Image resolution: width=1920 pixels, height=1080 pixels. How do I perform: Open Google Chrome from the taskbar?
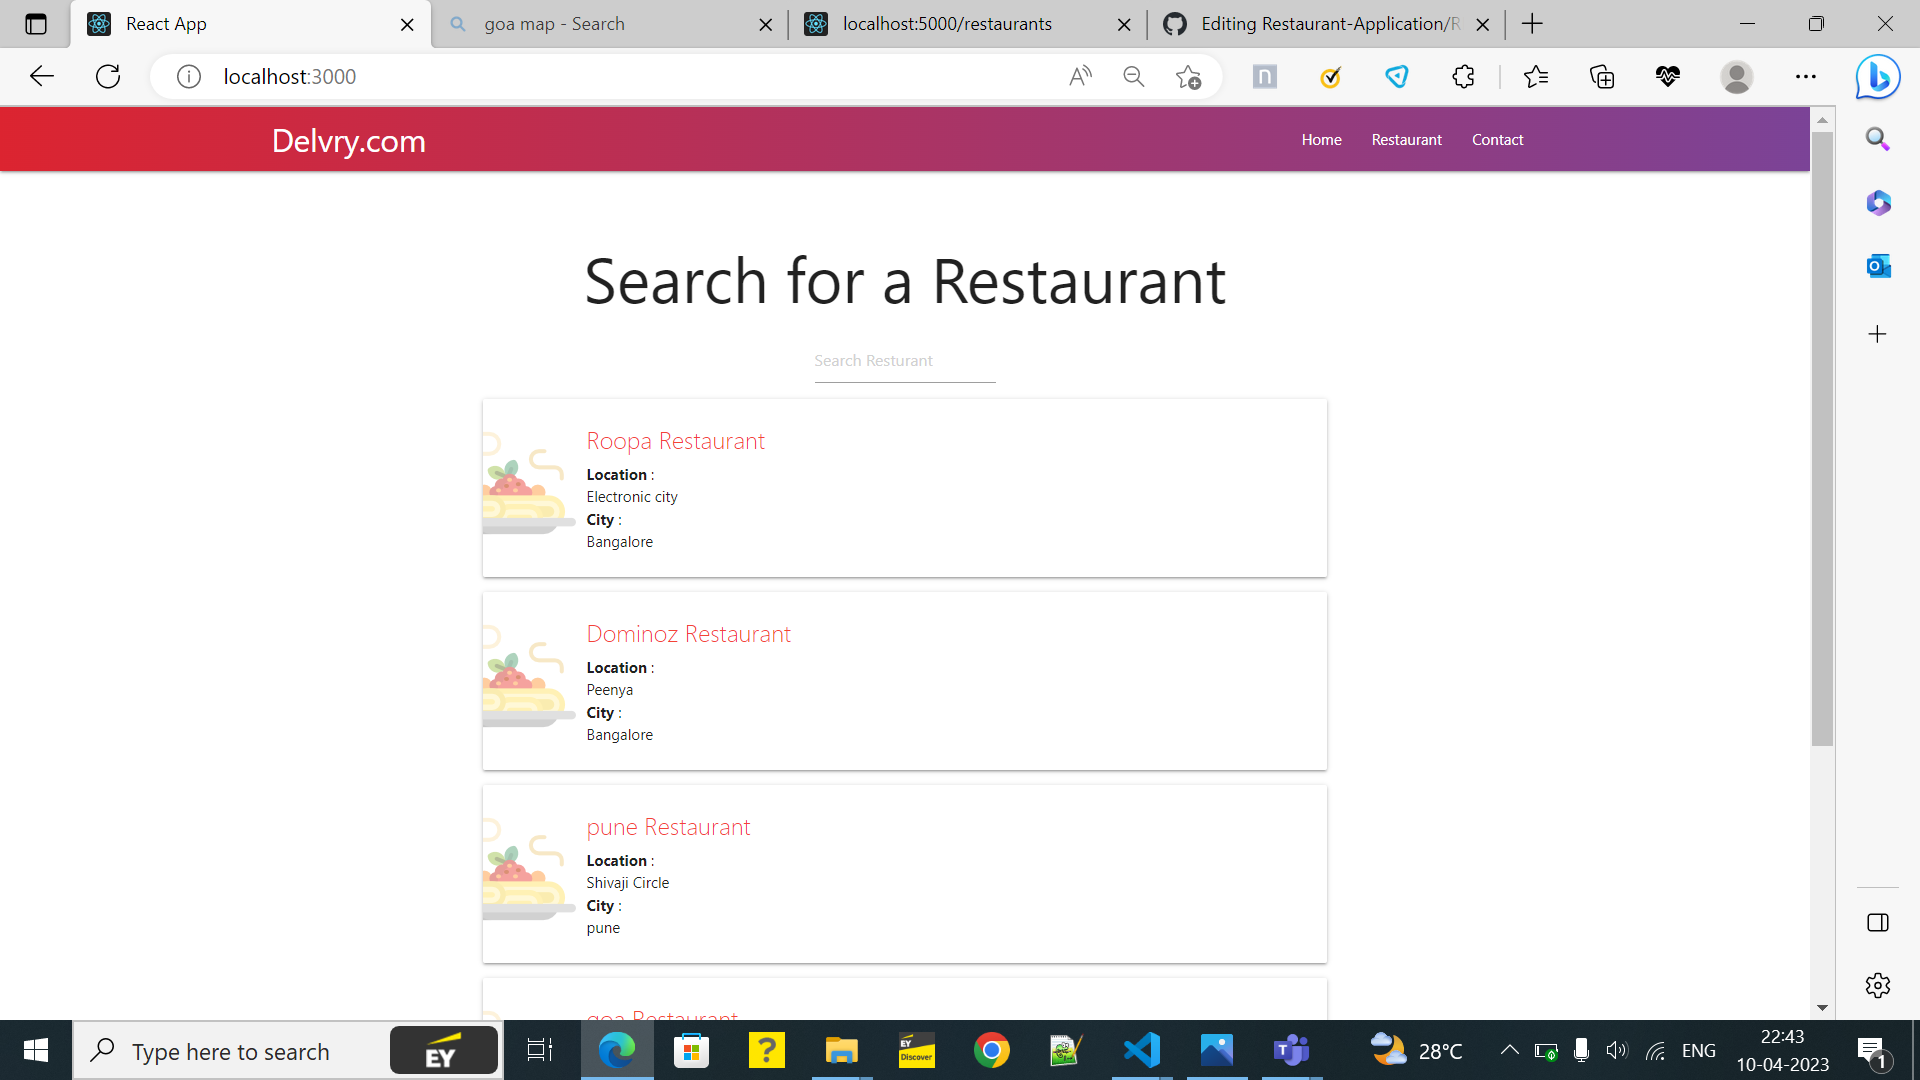(991, 1050)
